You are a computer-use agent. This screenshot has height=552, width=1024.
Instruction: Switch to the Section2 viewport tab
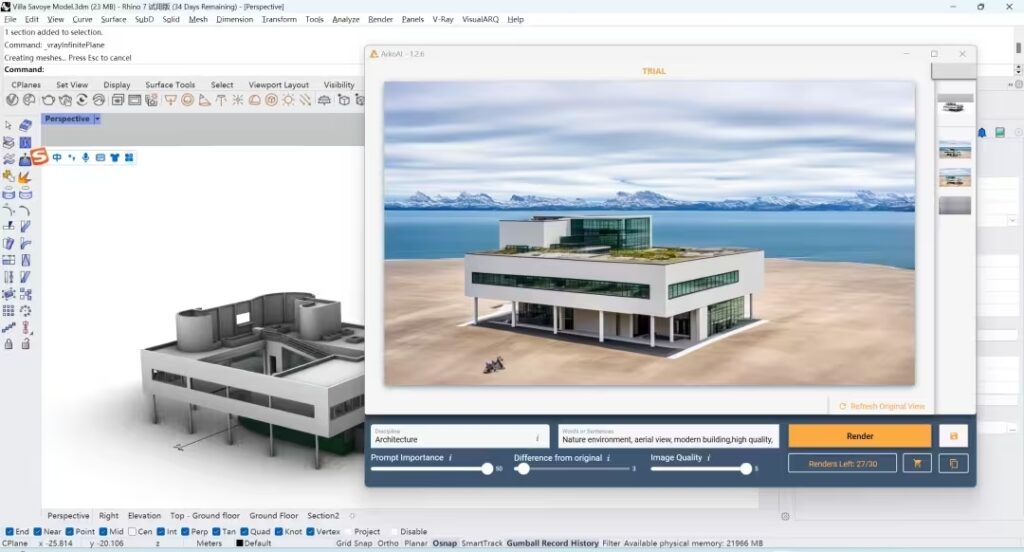pos(323,515)
